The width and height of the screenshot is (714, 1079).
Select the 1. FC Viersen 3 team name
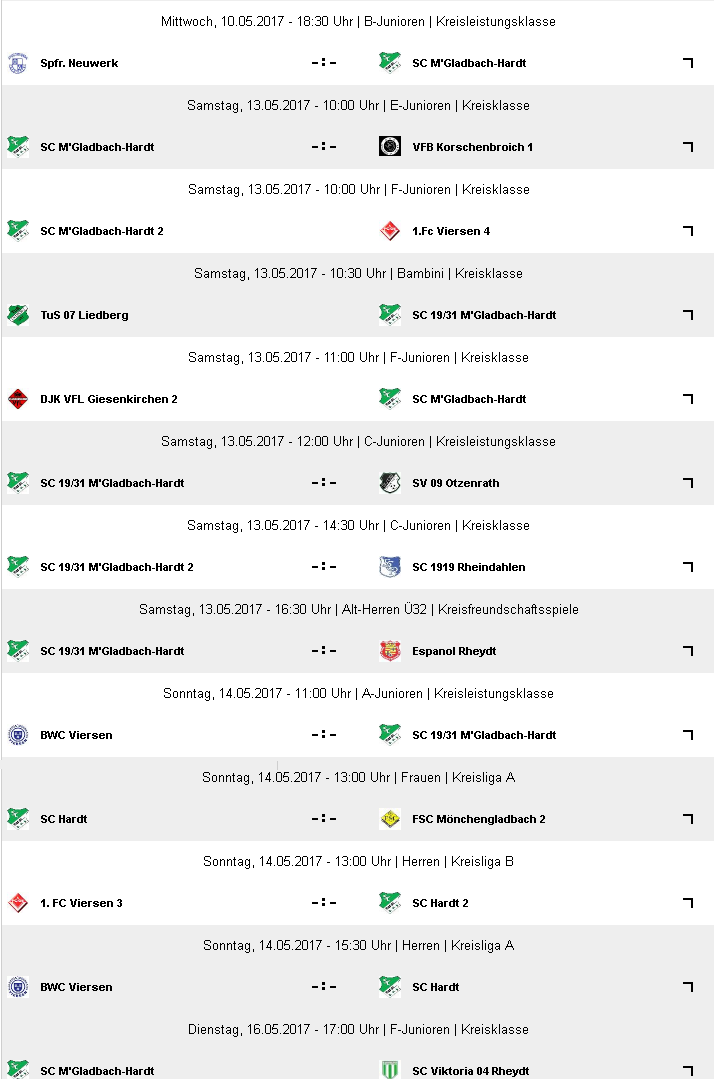[x=81, y=903]
